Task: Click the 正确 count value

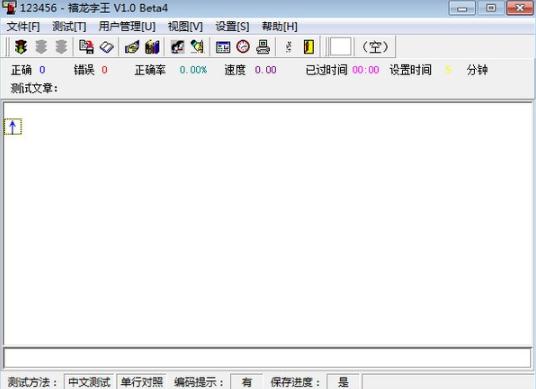Action: click(x=42, y=70)
